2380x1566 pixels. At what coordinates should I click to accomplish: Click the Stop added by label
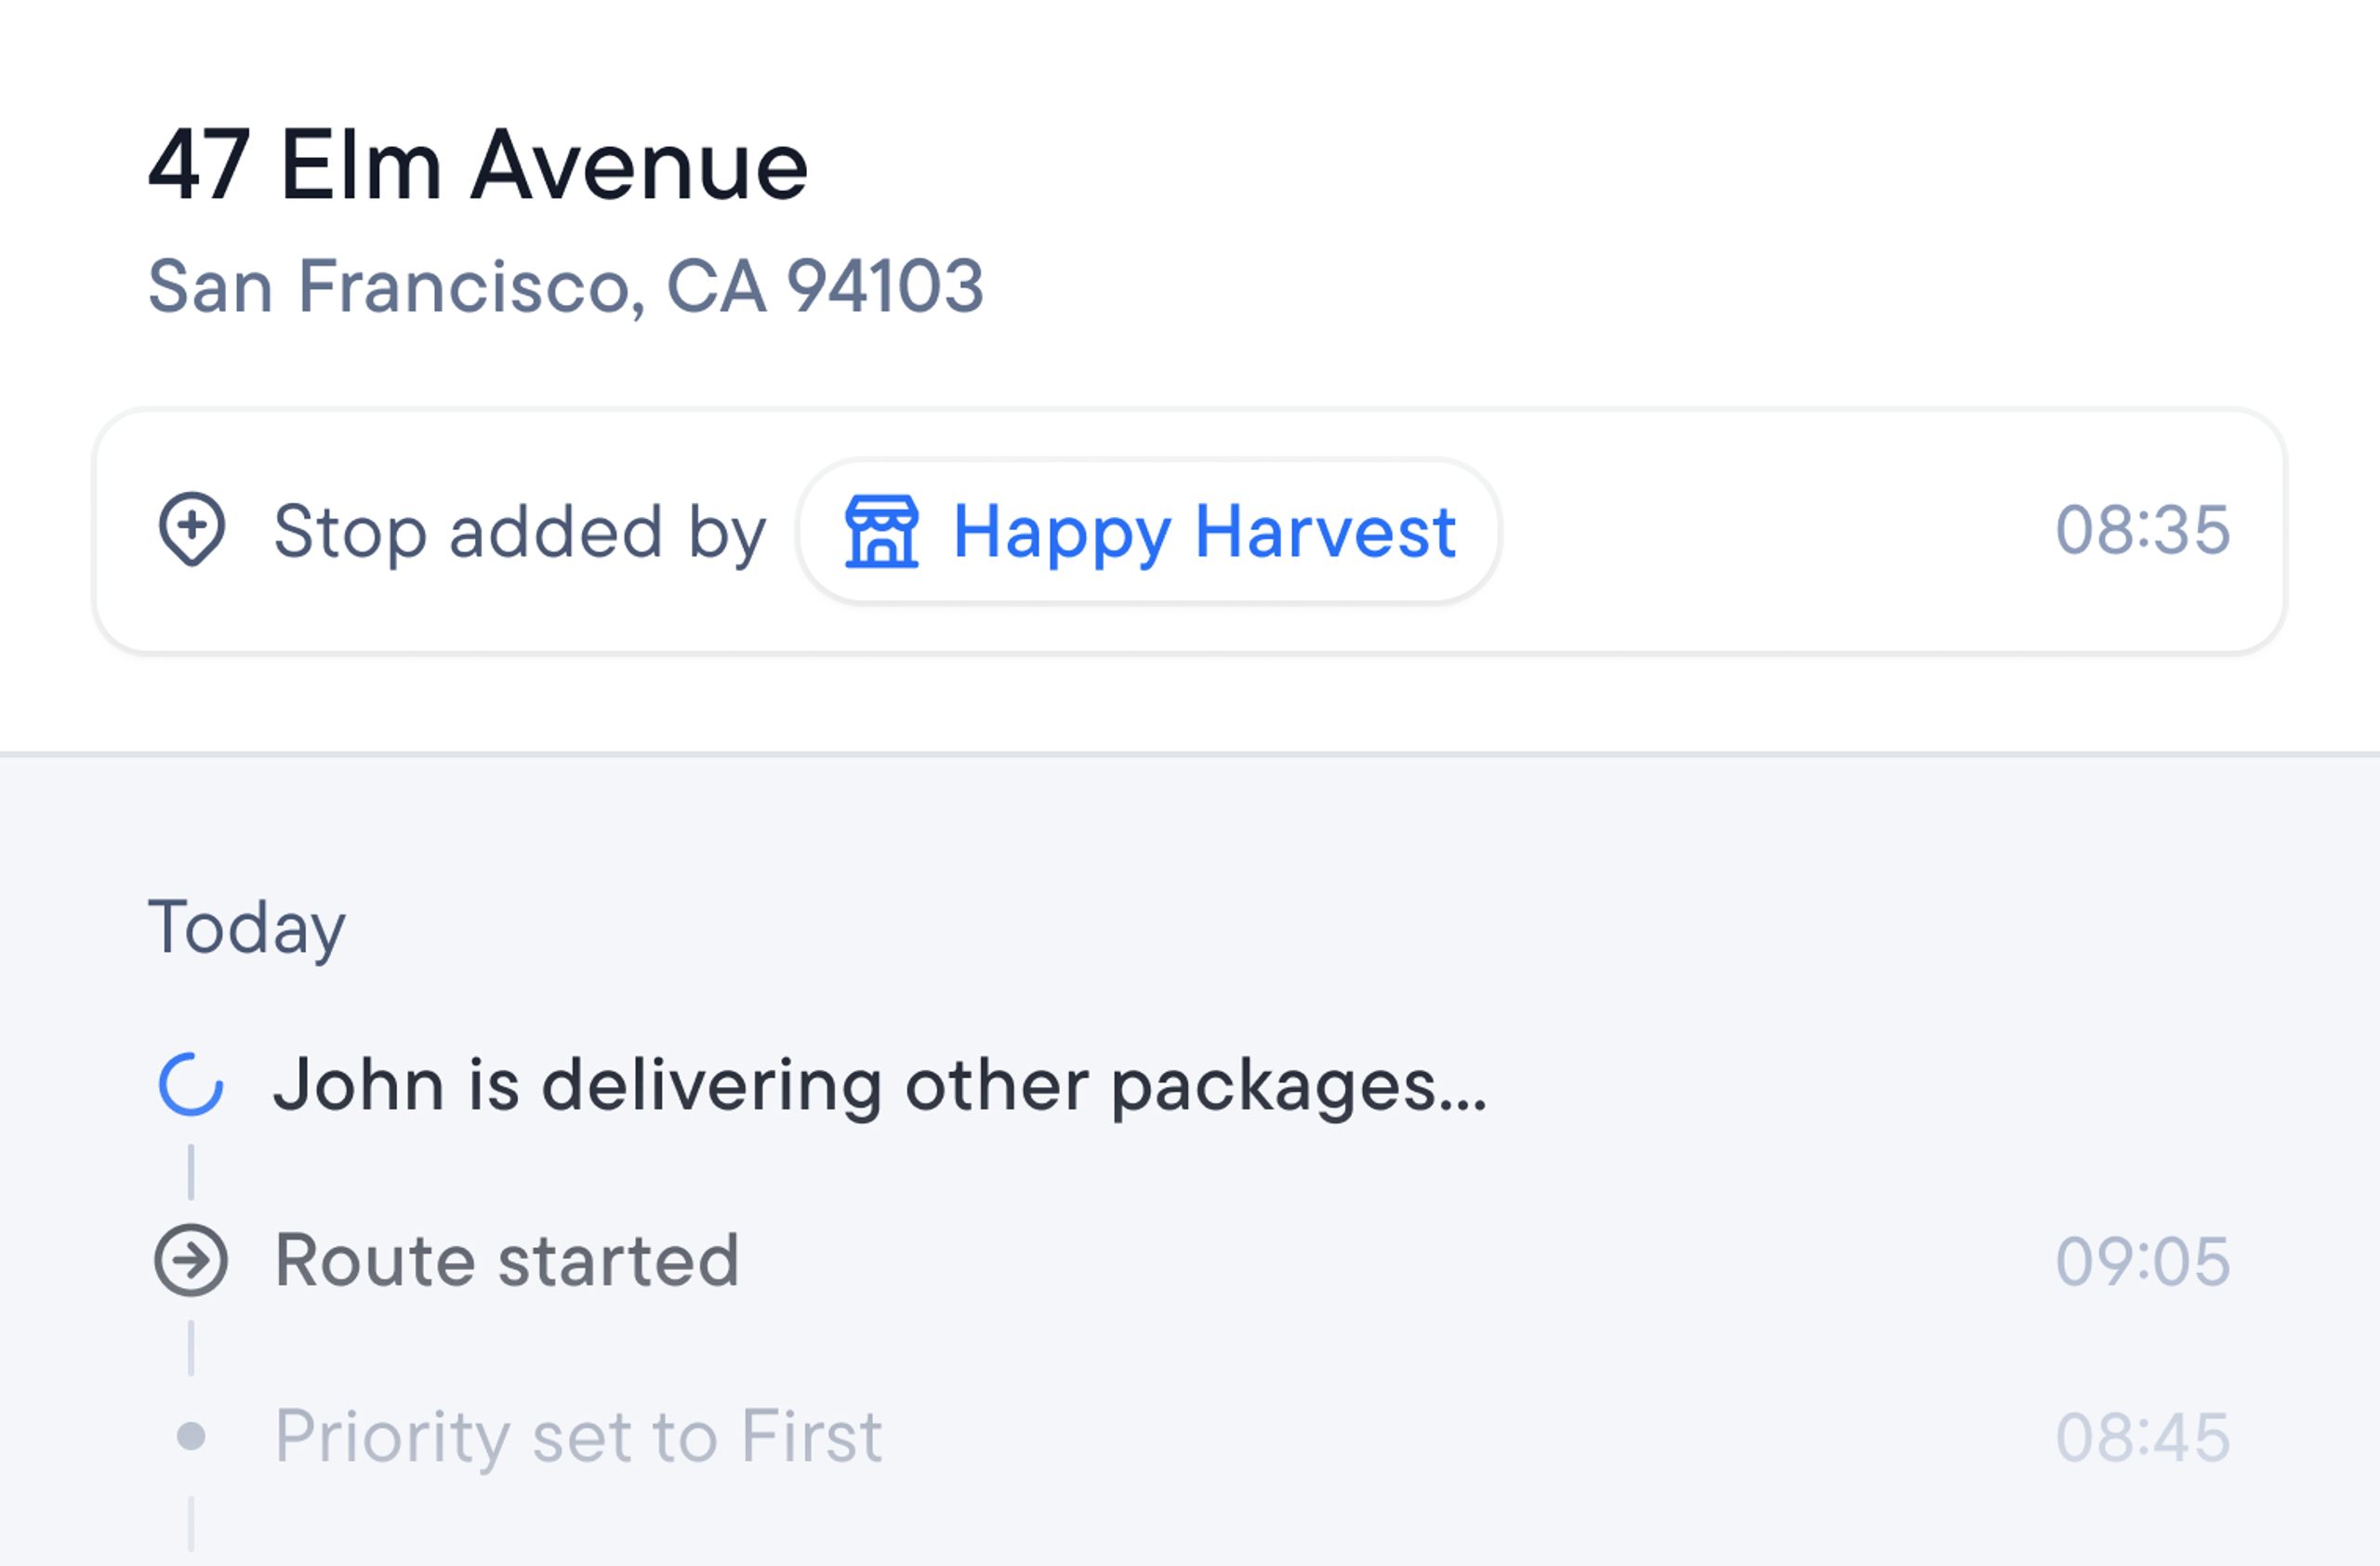(520, 532)
